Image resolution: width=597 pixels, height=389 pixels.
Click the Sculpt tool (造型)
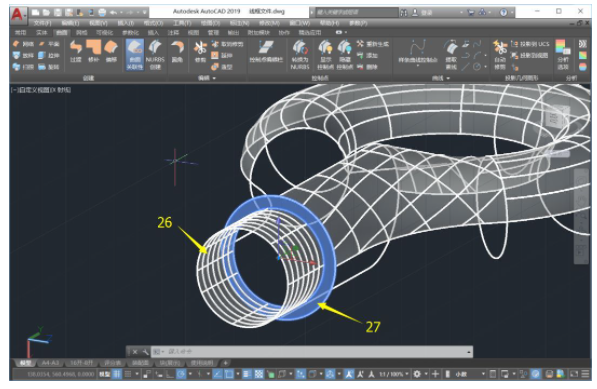pos(222,67)
